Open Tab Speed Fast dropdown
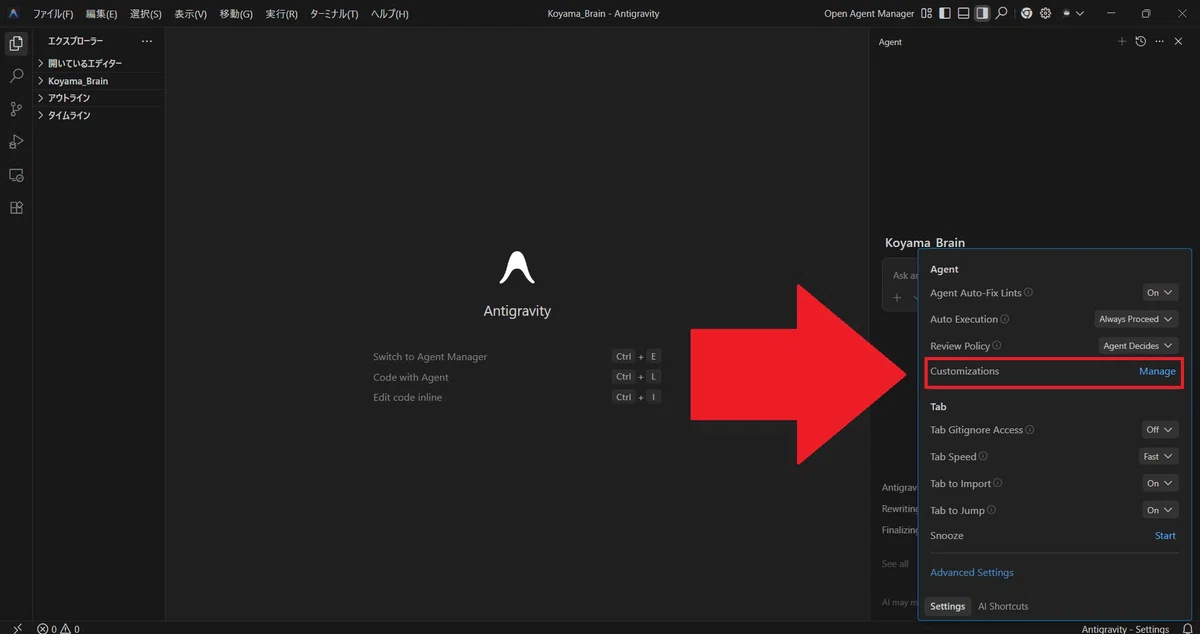This screenshot has width=1200, height=634. (x=1159, y=457)
